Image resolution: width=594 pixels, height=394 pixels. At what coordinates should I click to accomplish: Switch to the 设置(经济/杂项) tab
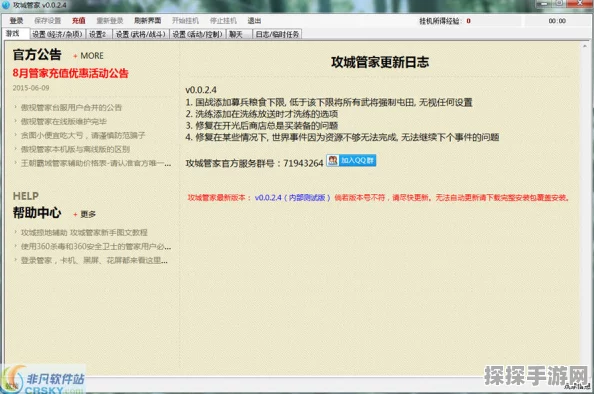pyautogui.click(x=57, y=34)
